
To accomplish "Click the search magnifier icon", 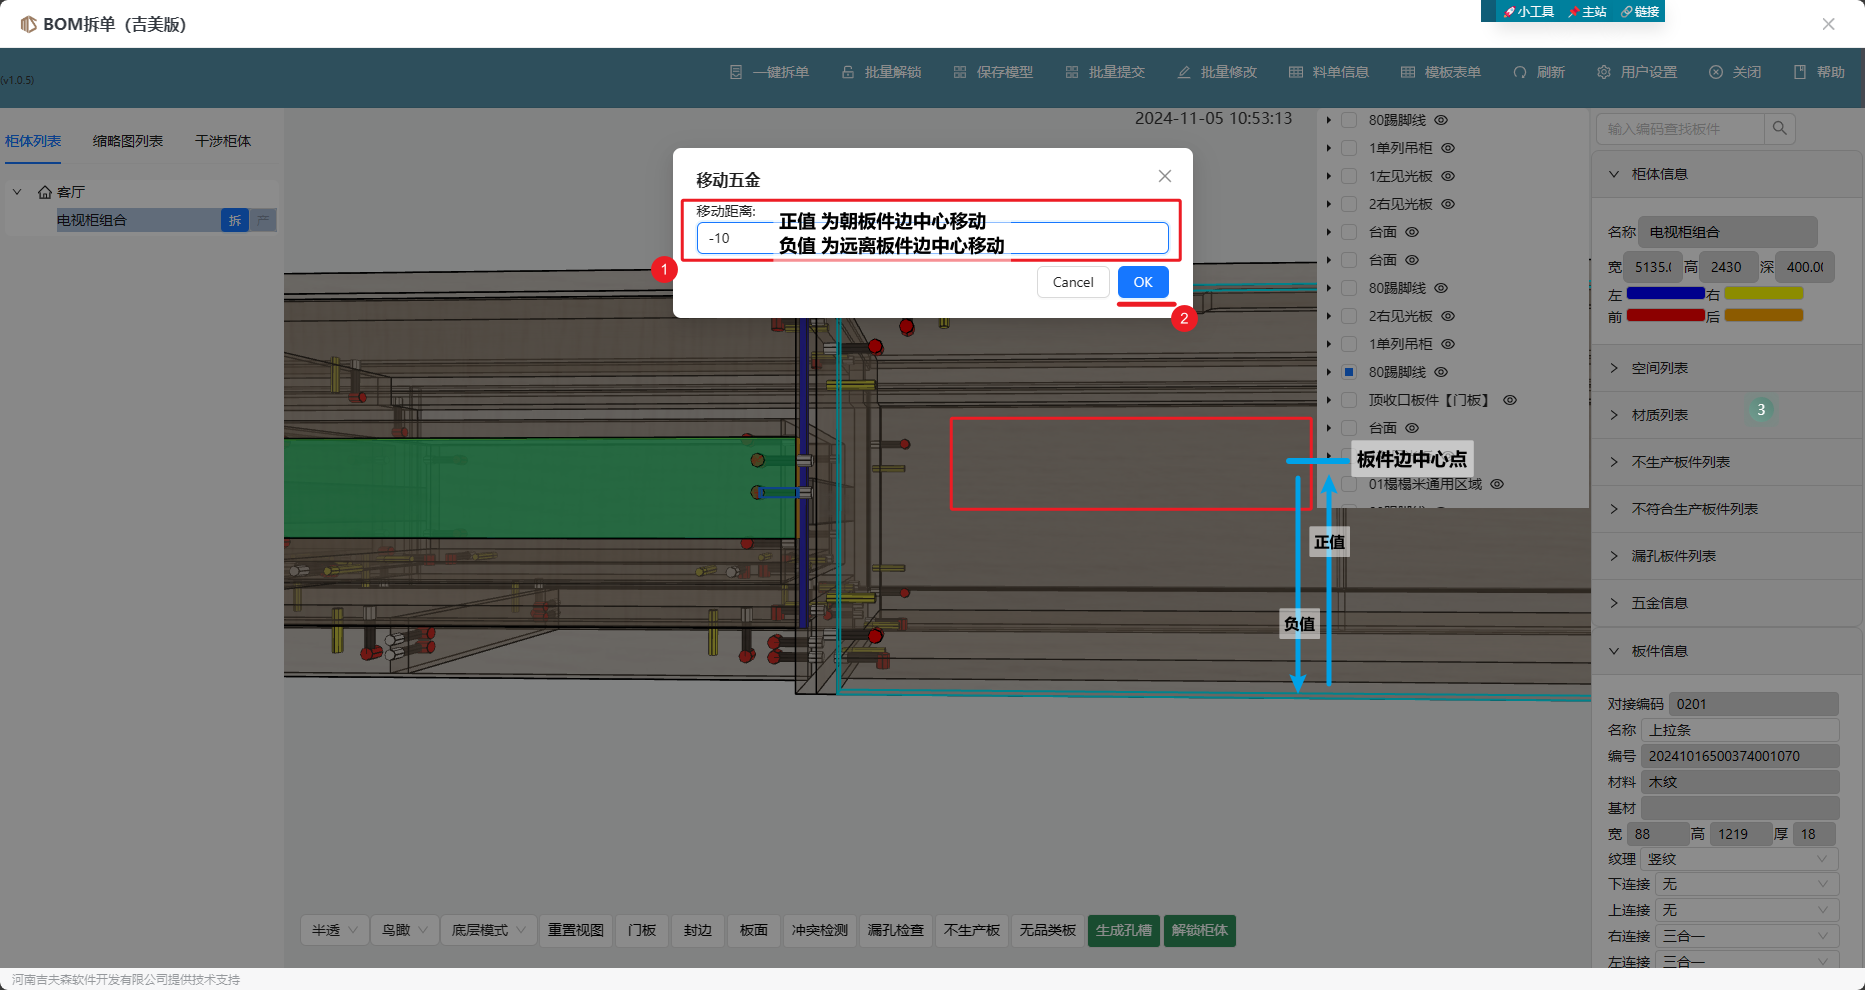I will coord(1780,128).
